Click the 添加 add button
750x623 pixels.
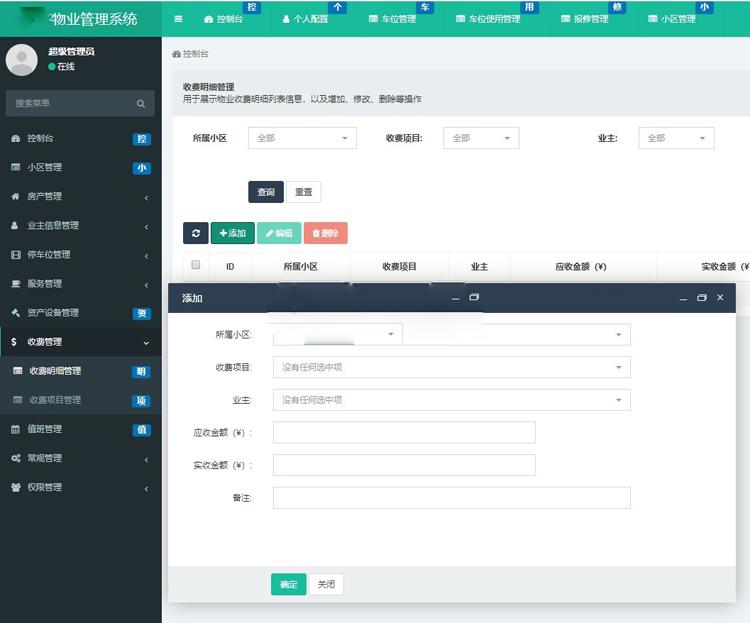[232, 233]
